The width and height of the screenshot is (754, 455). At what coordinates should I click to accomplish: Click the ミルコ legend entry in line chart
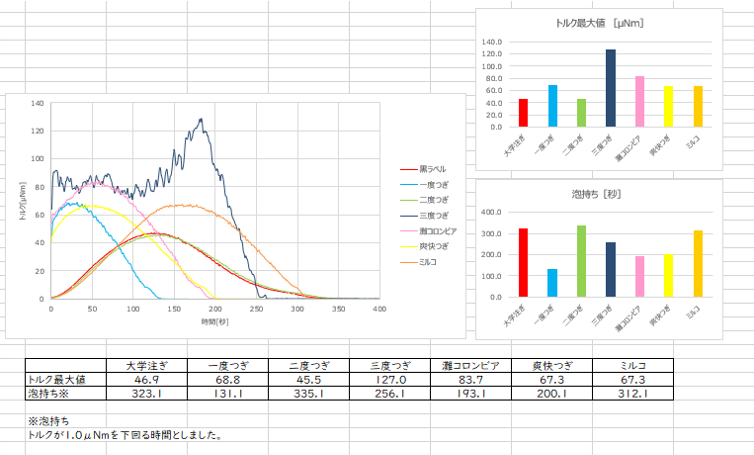428,260
